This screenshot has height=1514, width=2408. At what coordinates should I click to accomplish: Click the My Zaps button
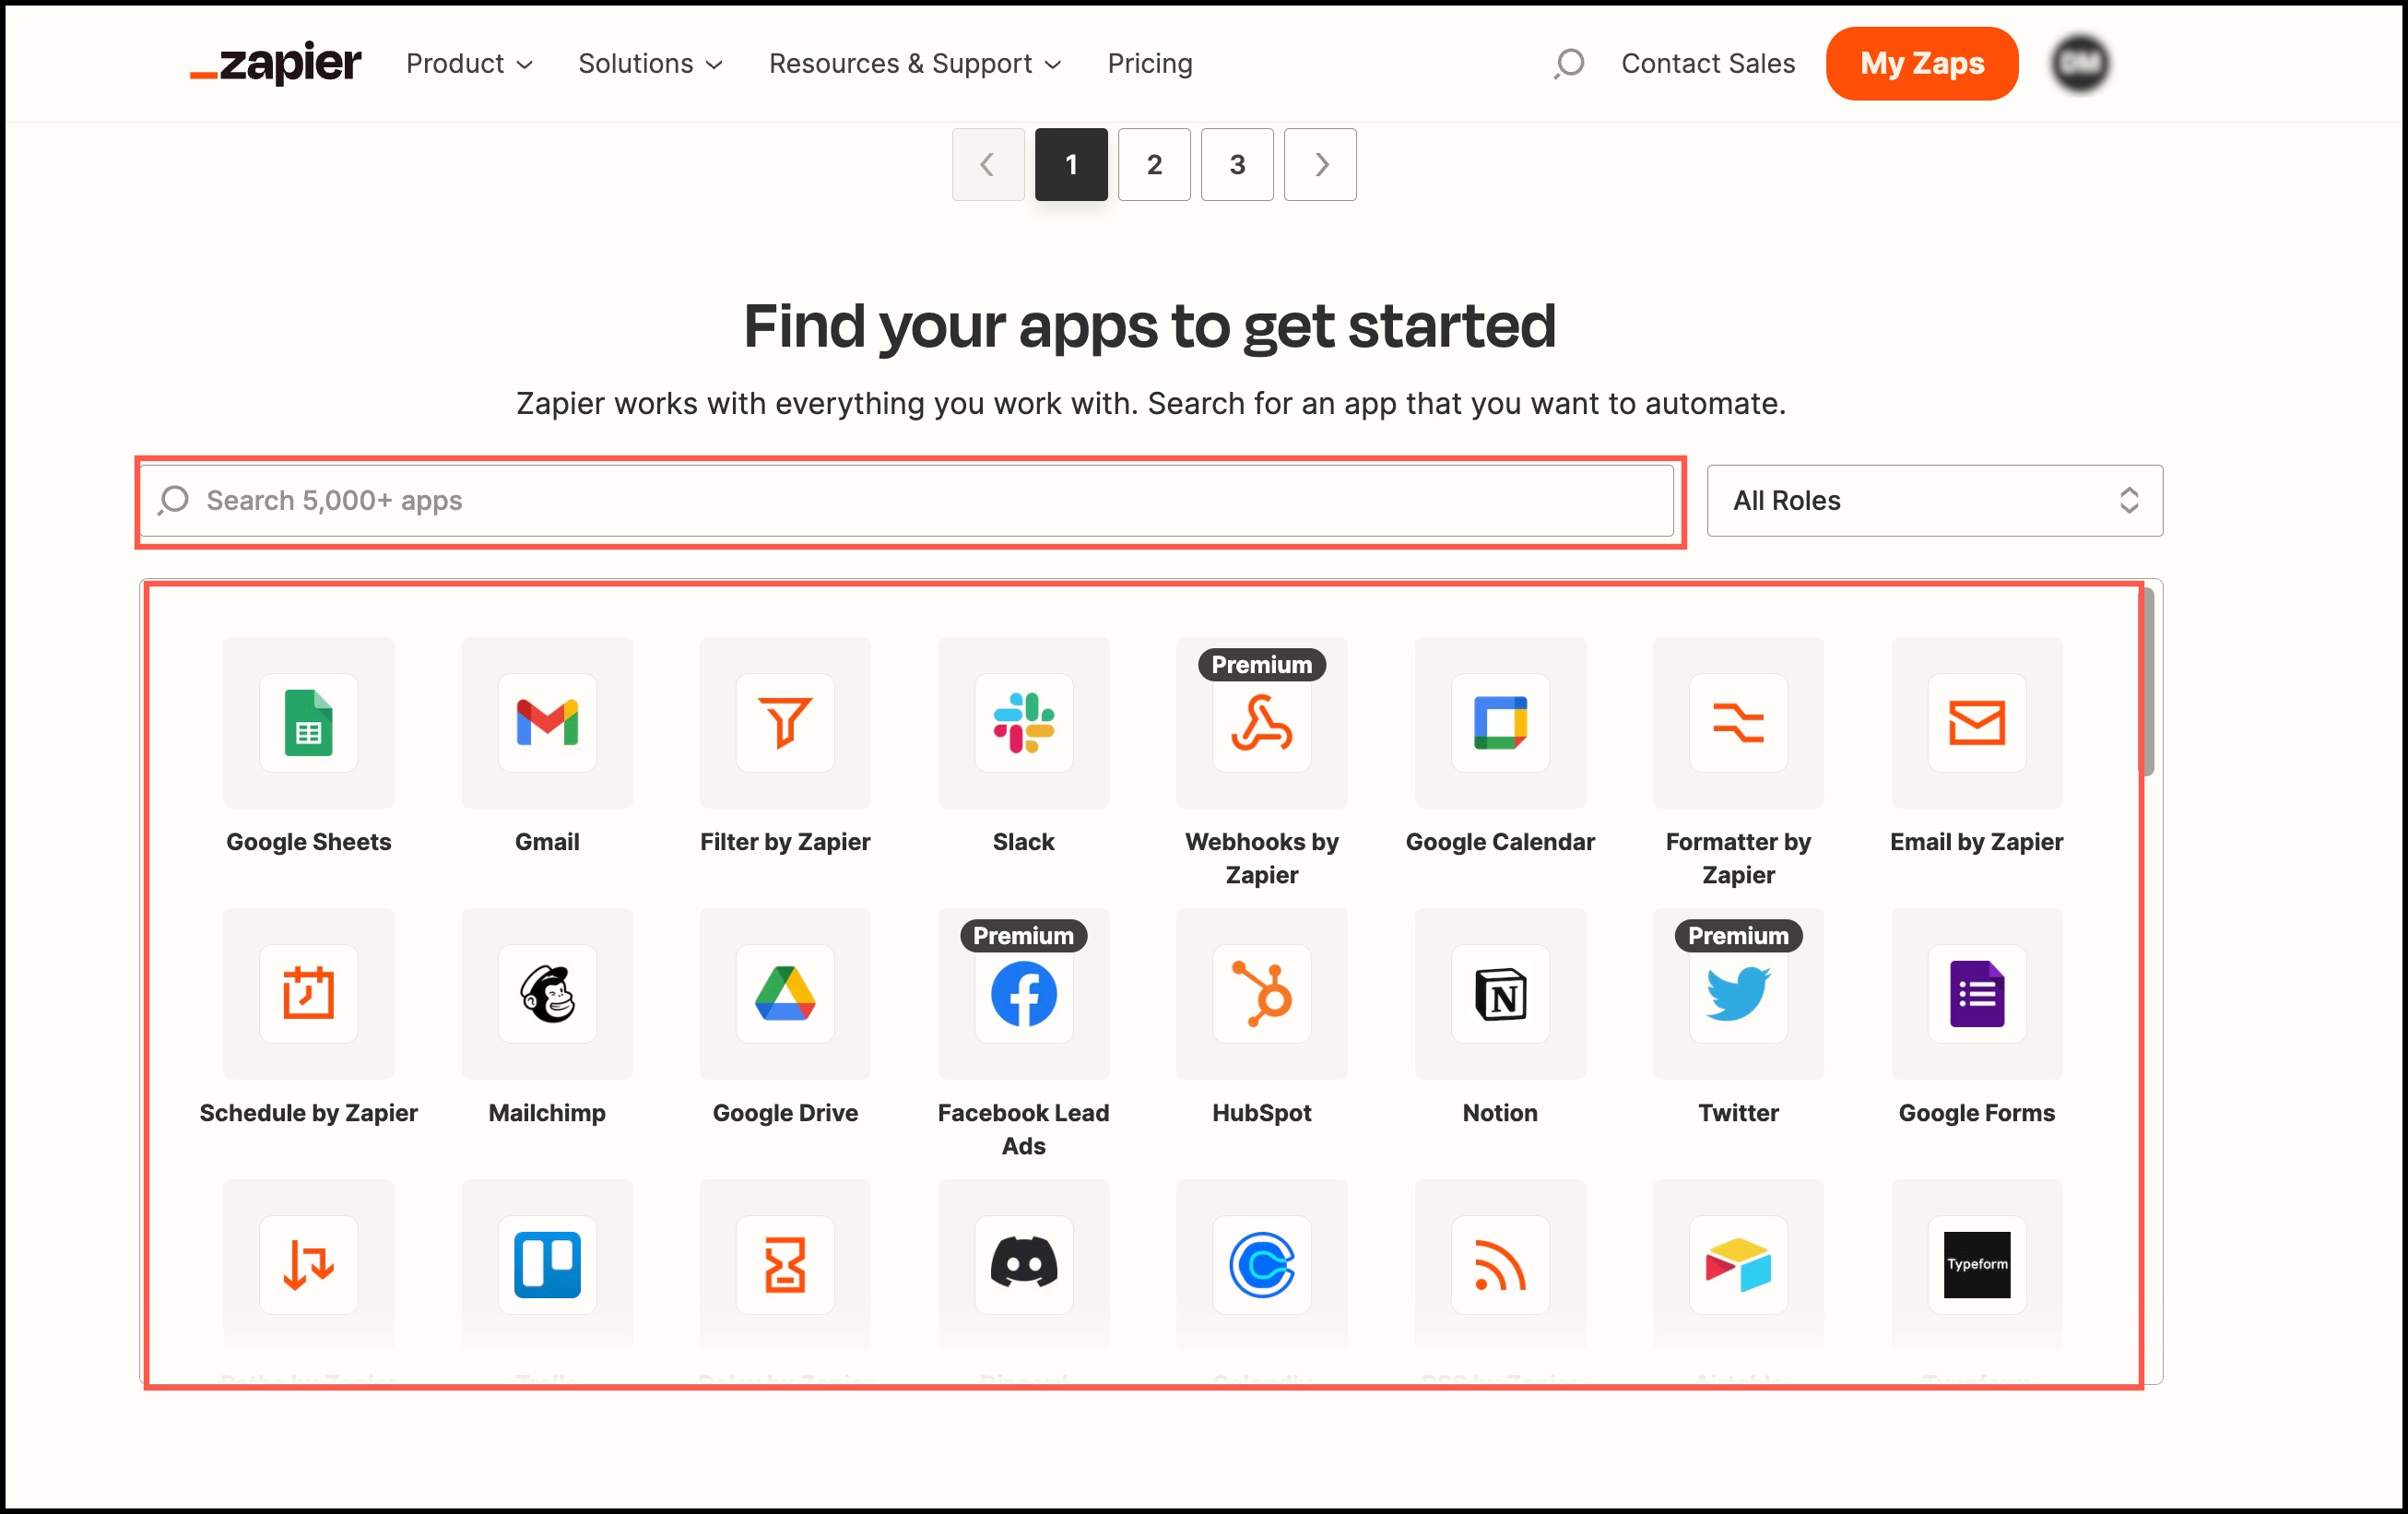(x=1921, y=64)
